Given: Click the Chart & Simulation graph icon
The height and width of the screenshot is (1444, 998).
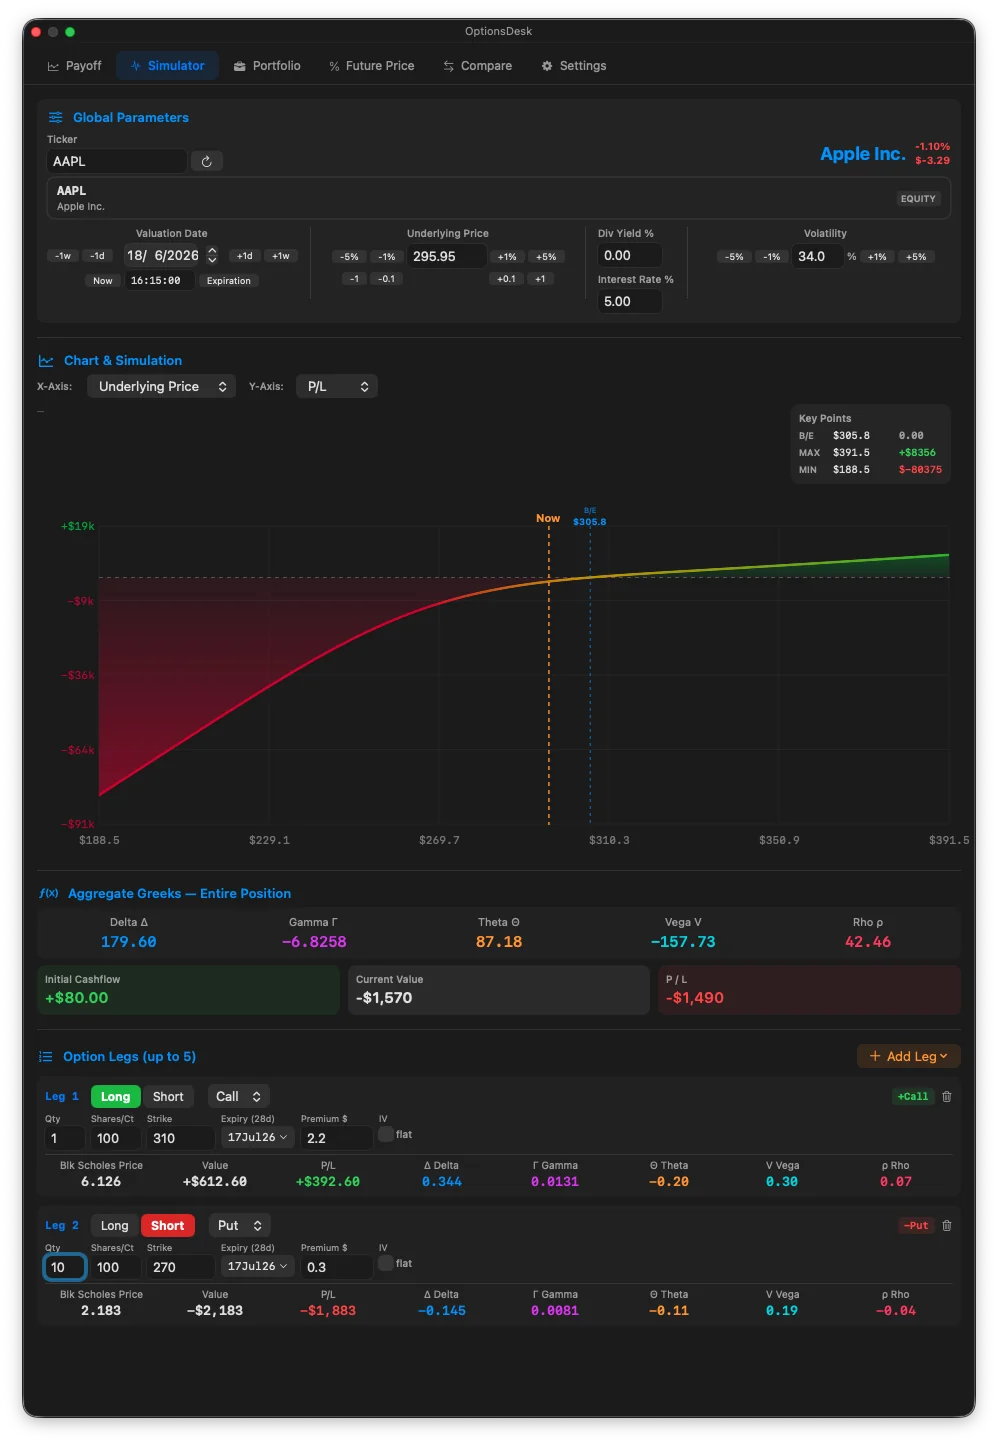Looking at the screenshot, I should point(46,361).
